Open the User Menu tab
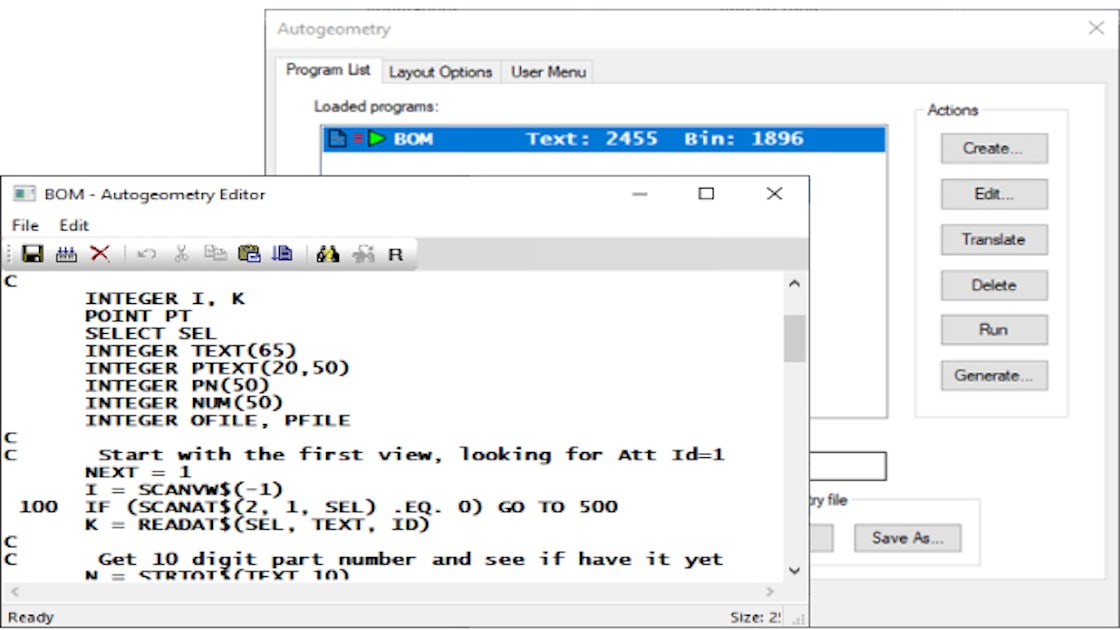Viewport: 1120px width, 630px height. 548,71
